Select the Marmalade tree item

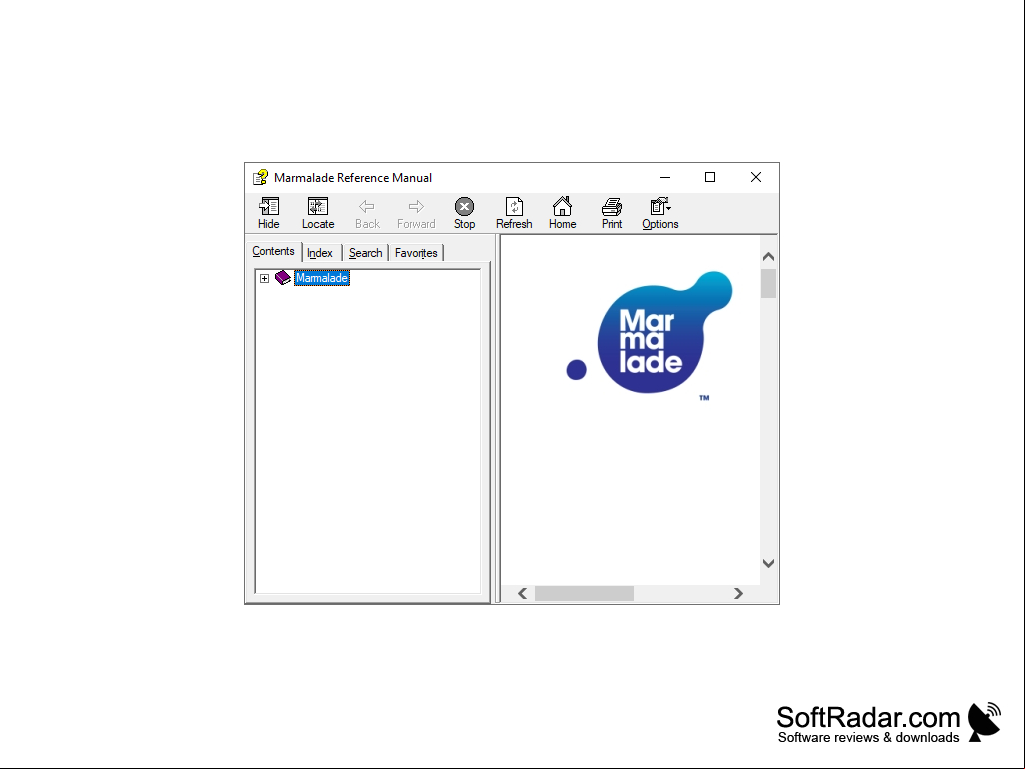tap(322, 278)
